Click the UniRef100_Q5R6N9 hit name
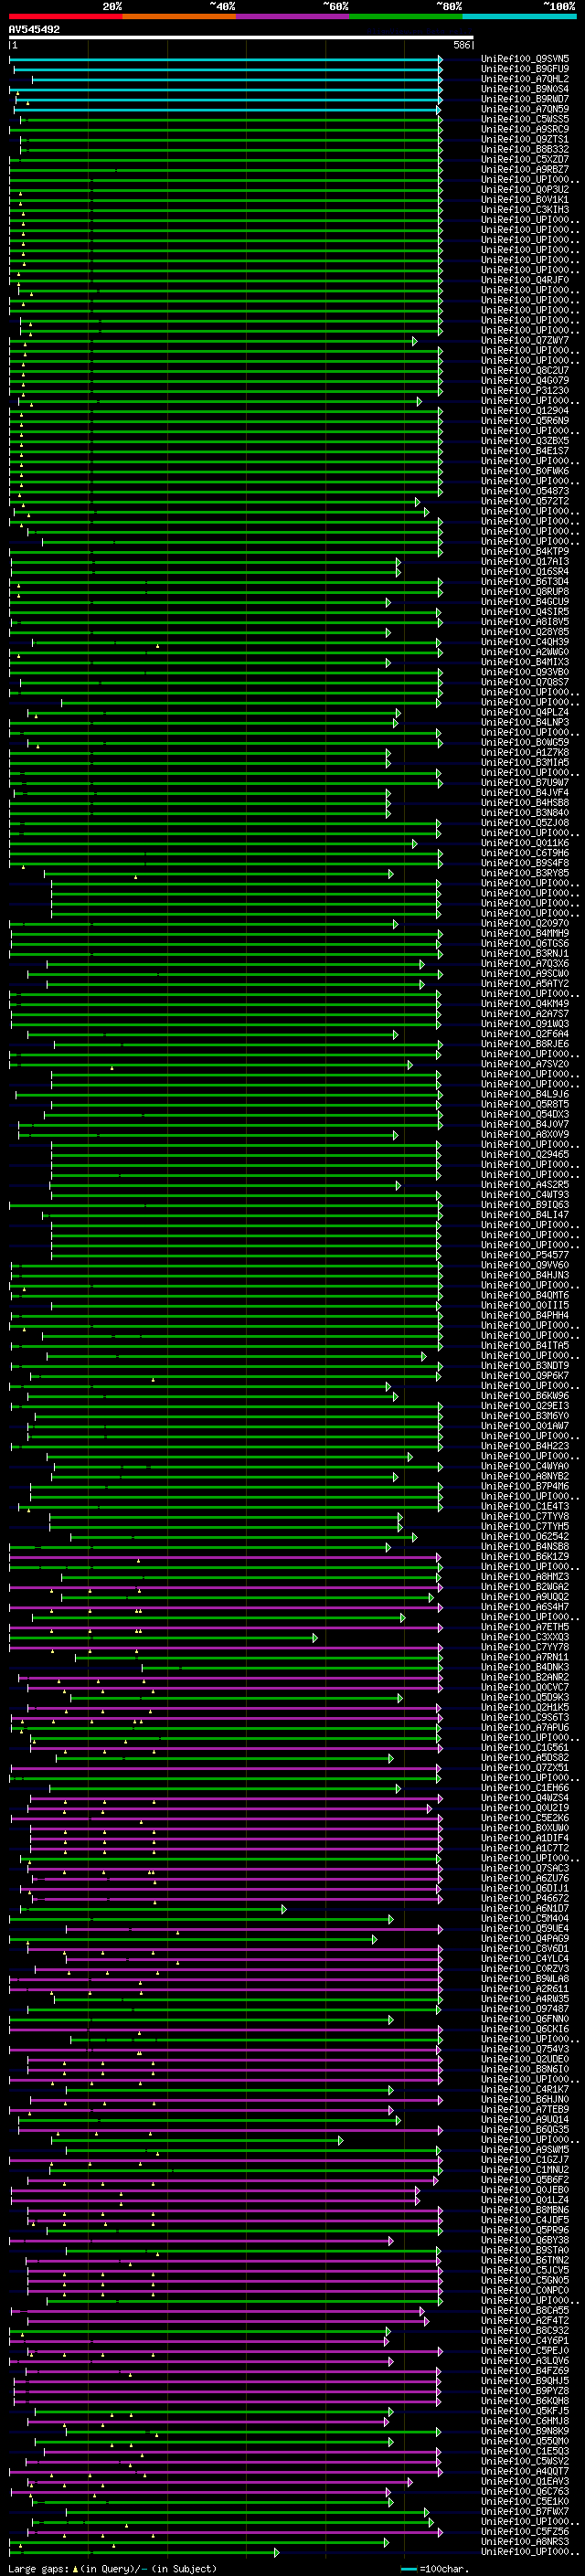Viewport: 585px width, 2576px height. tap(525, 420)
